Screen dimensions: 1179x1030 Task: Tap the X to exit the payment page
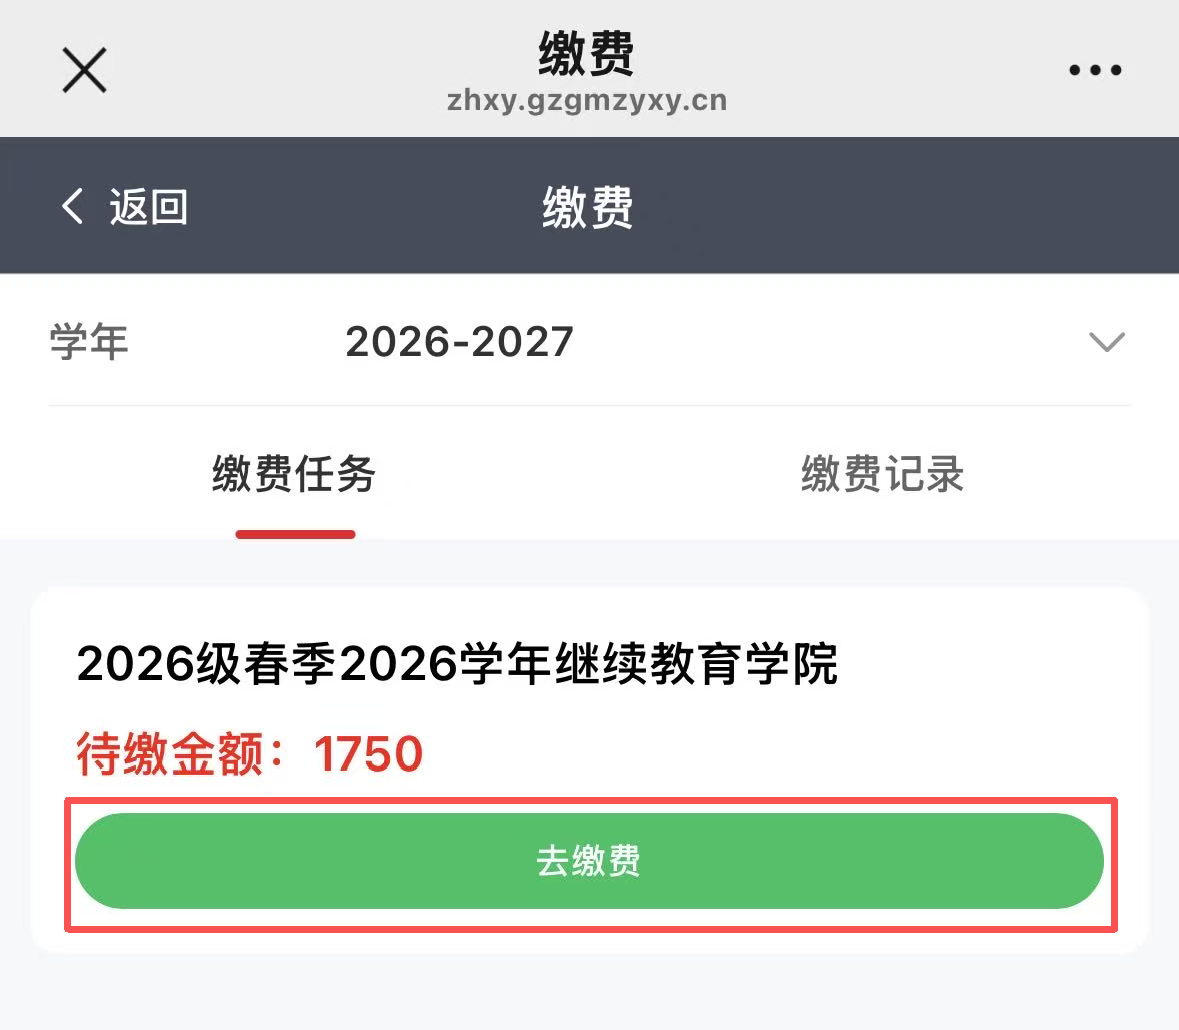point(83,68)
